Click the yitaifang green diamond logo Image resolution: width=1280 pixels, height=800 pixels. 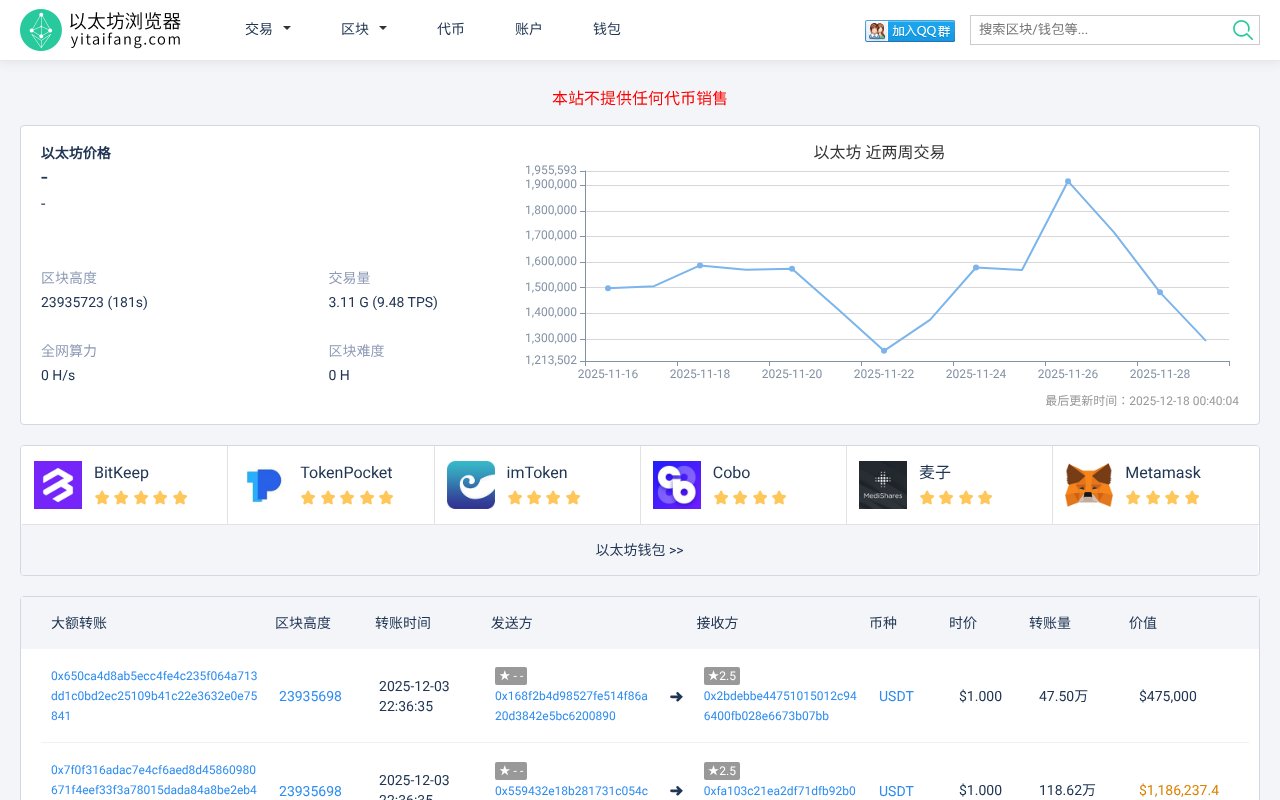(41, 29)
